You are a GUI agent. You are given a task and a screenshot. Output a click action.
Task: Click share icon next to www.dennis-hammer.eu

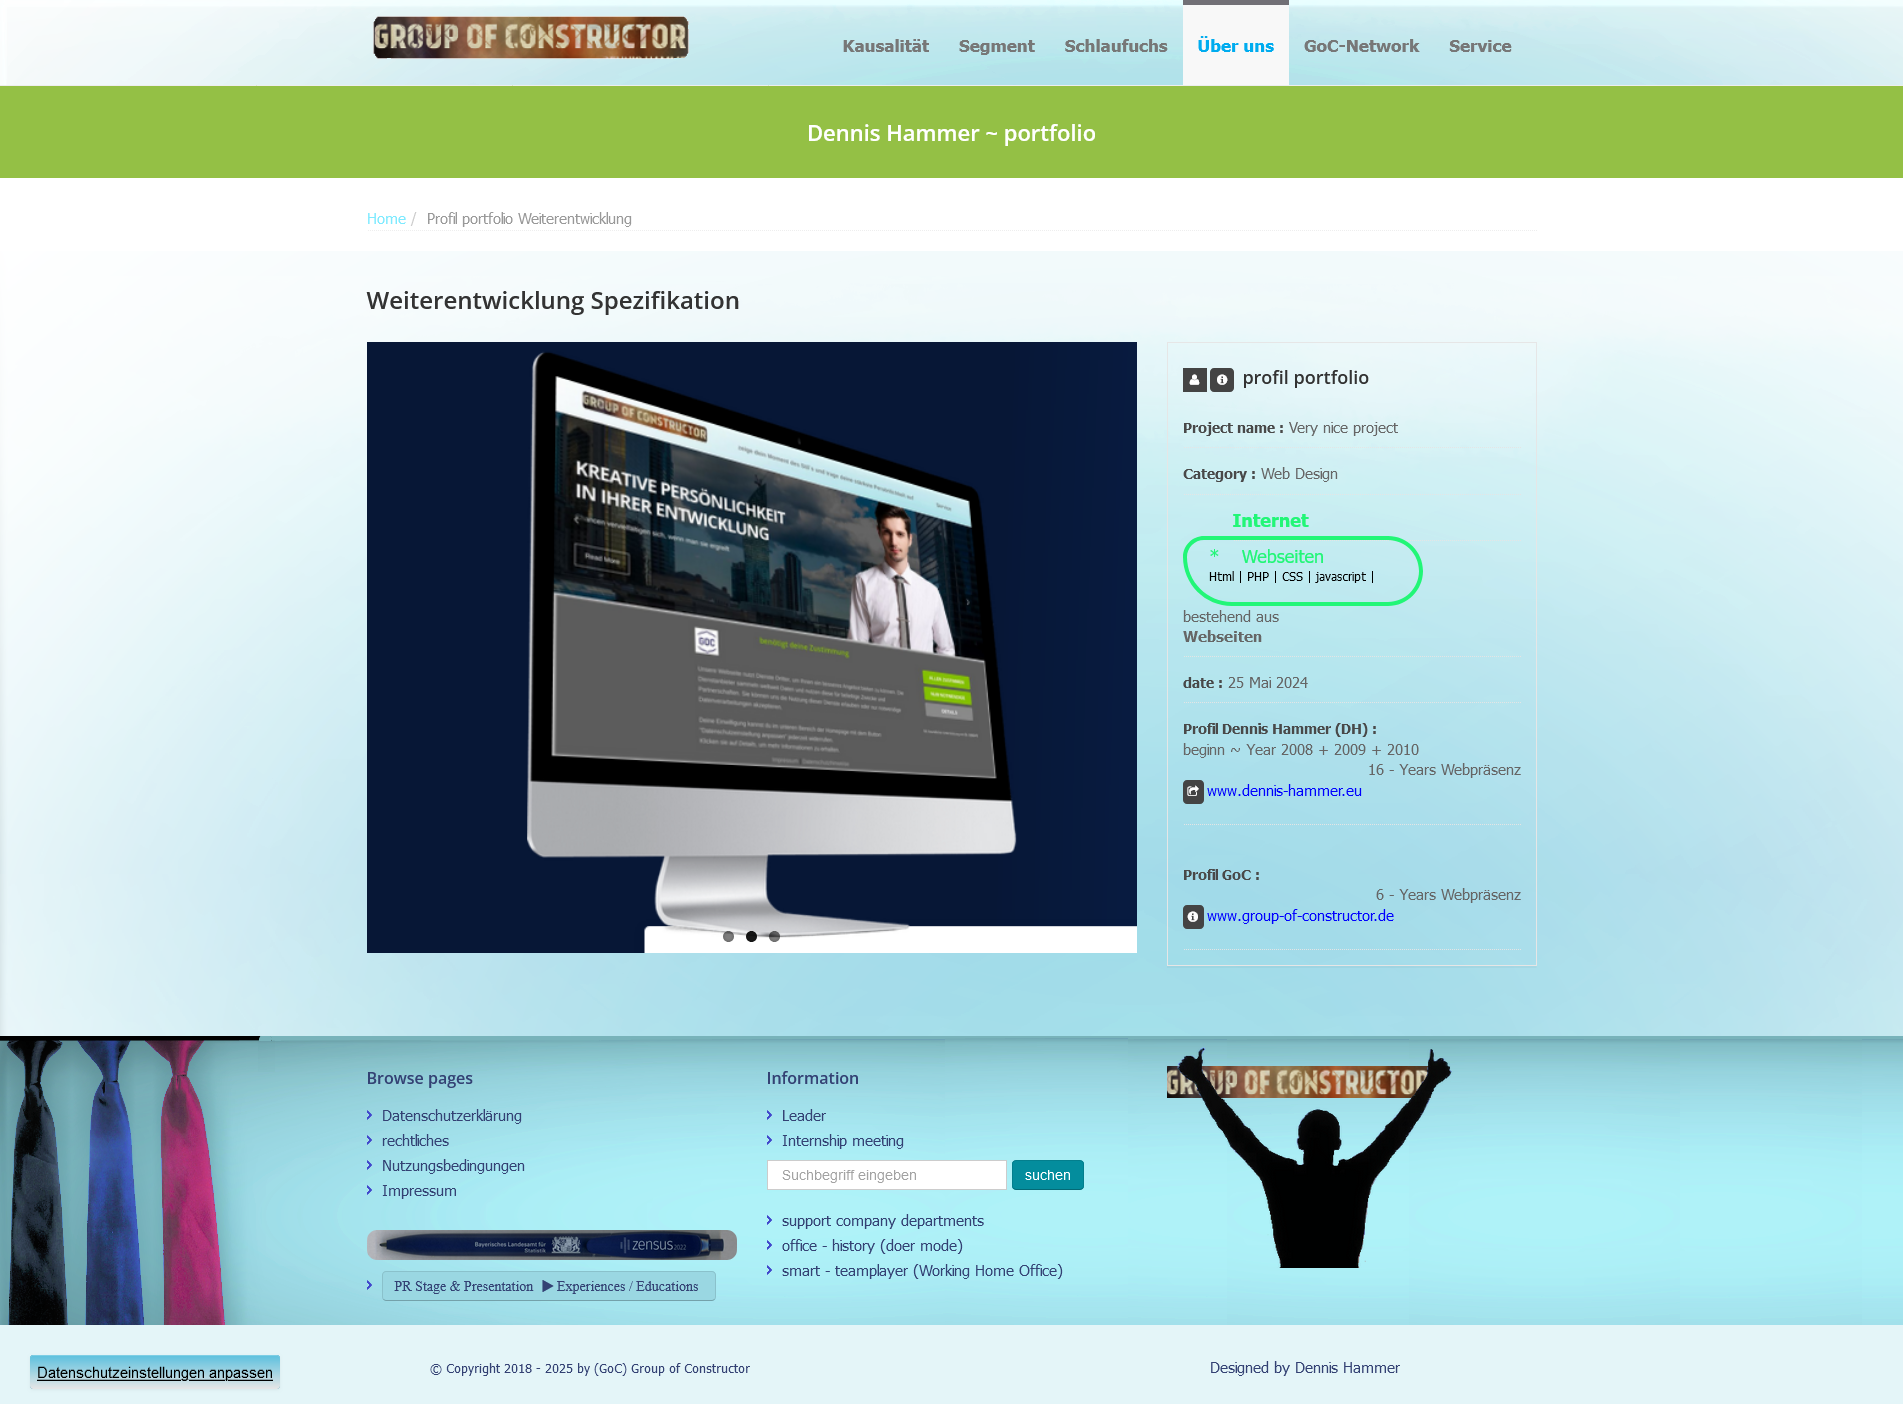[1193, 792]
